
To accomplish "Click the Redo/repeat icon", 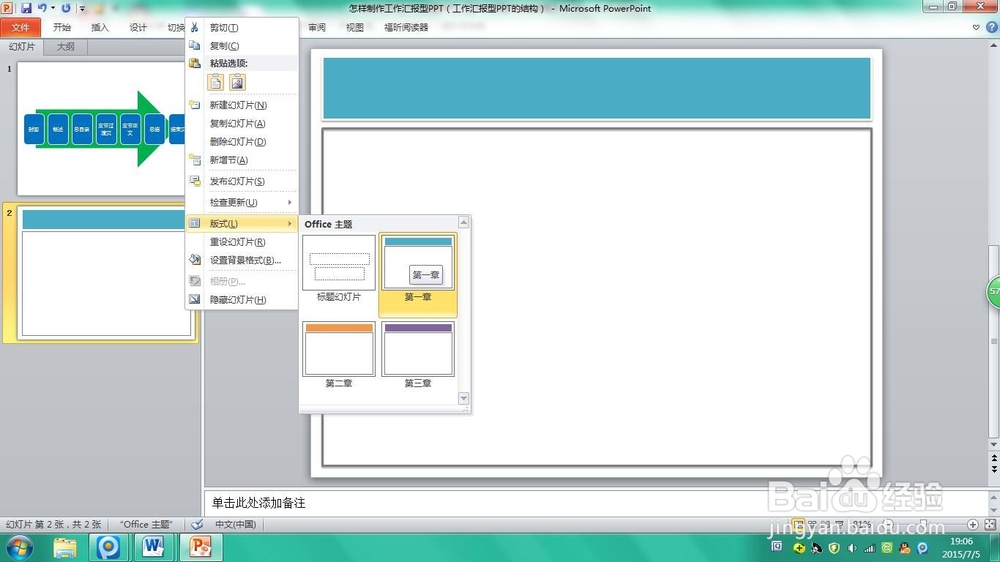I will [66, 8].
